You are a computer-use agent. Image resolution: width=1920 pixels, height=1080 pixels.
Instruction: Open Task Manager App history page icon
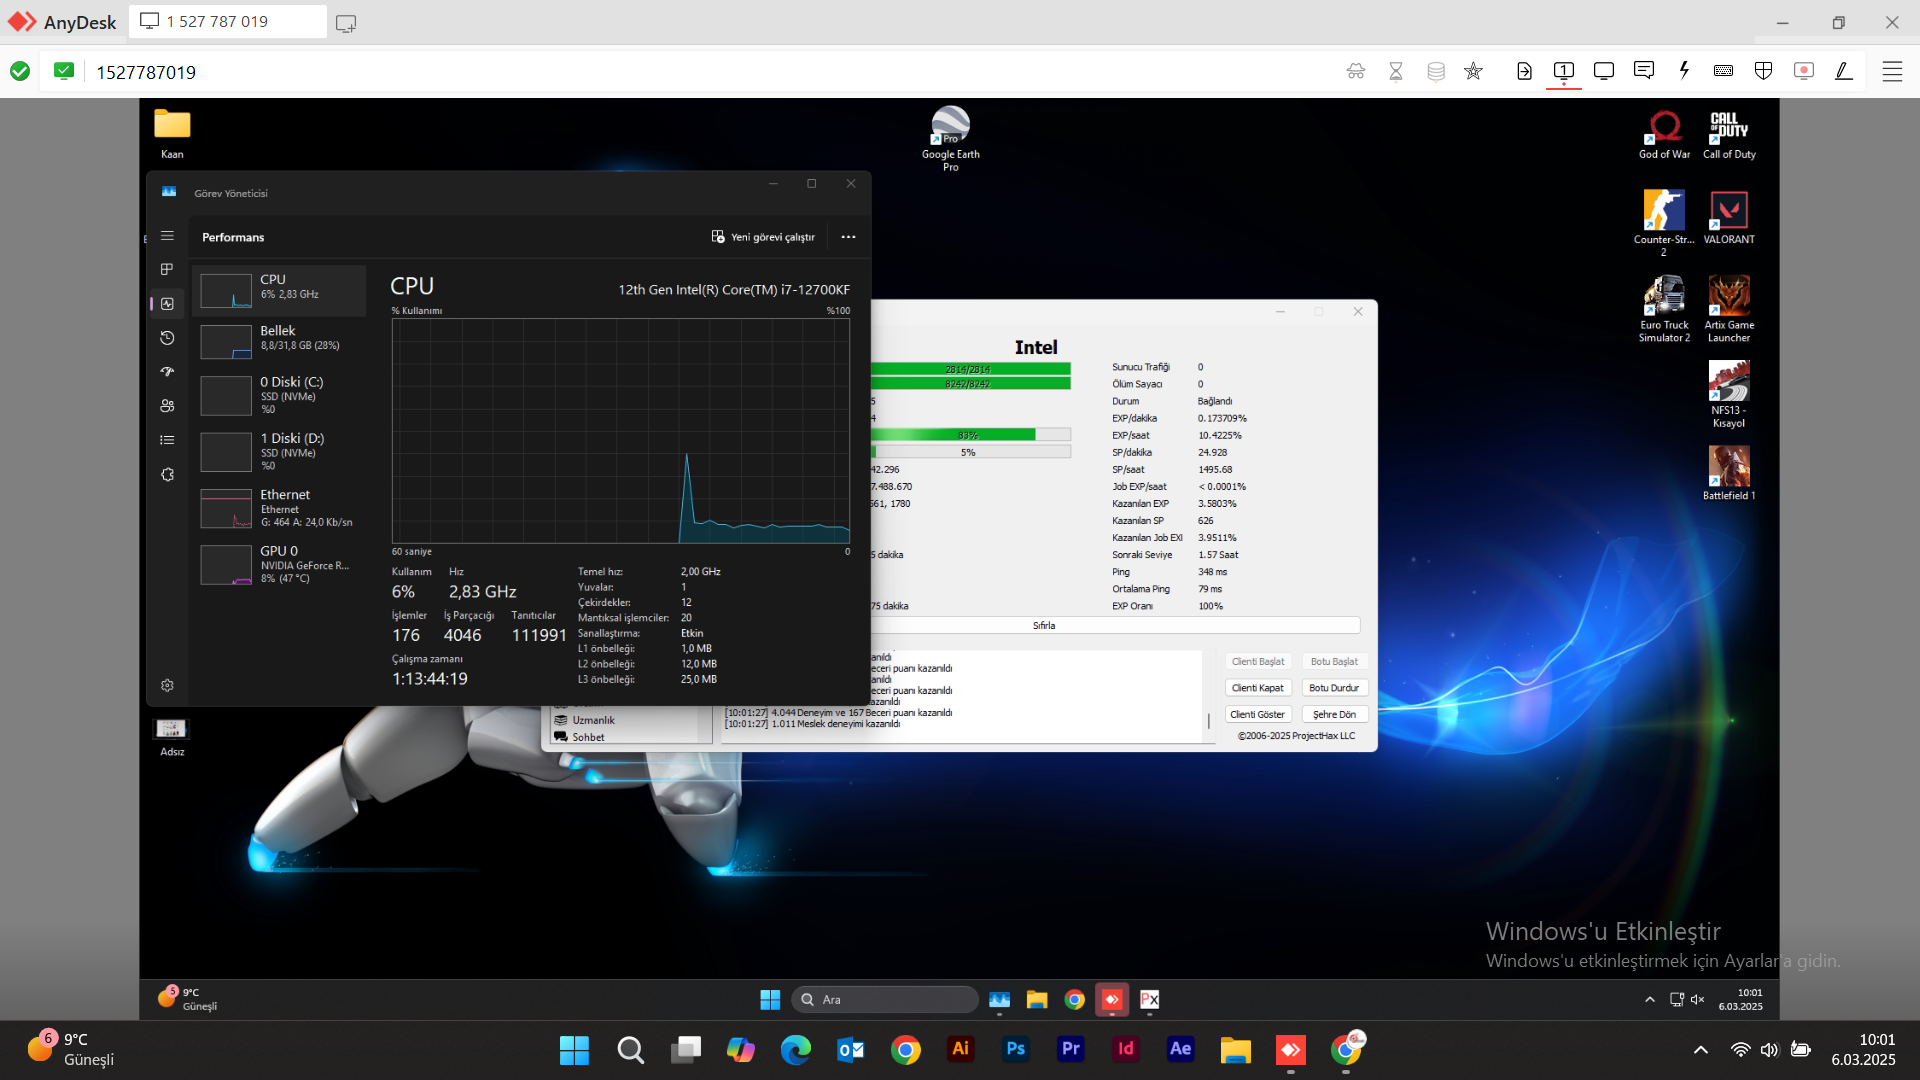(x=167, y=338)
